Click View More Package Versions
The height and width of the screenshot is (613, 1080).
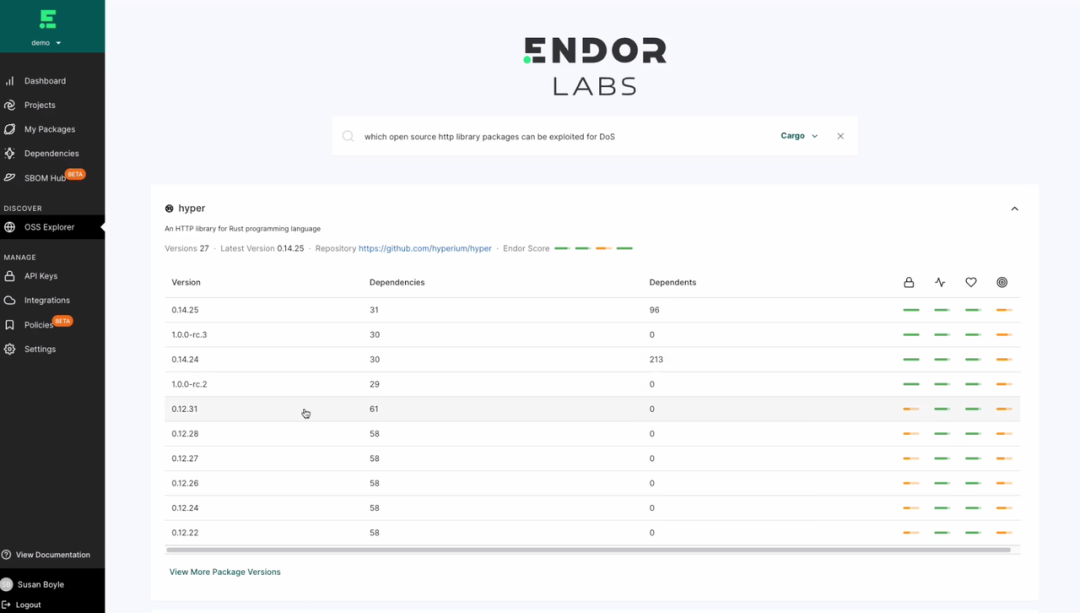pyautogui.click(x=225, y=572)
